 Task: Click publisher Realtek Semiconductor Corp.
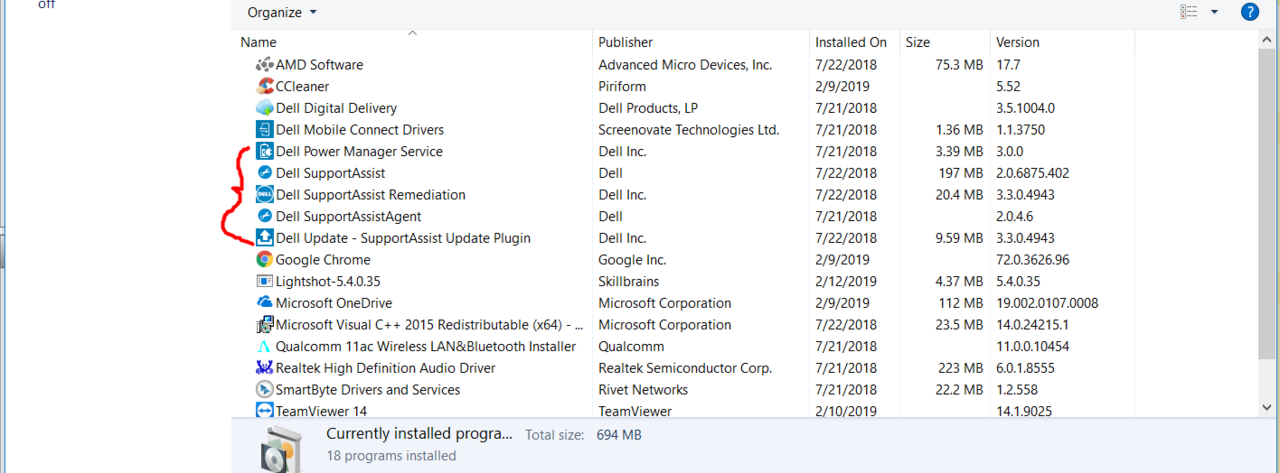[685, 368]
